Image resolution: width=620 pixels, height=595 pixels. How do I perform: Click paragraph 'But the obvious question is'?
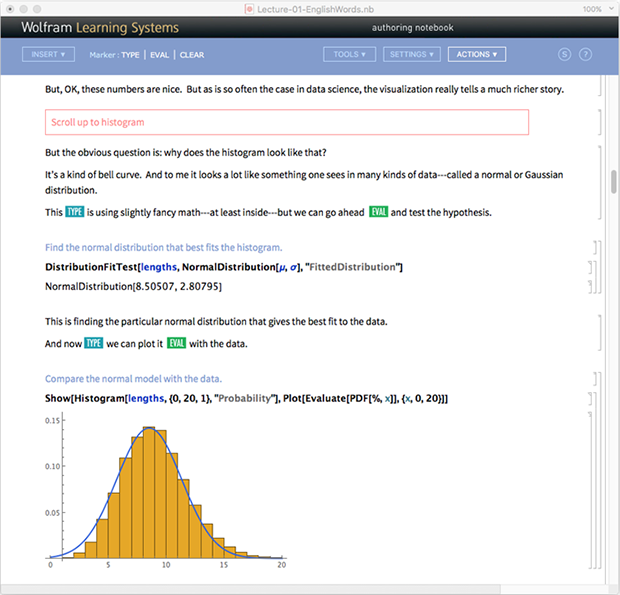185,153
